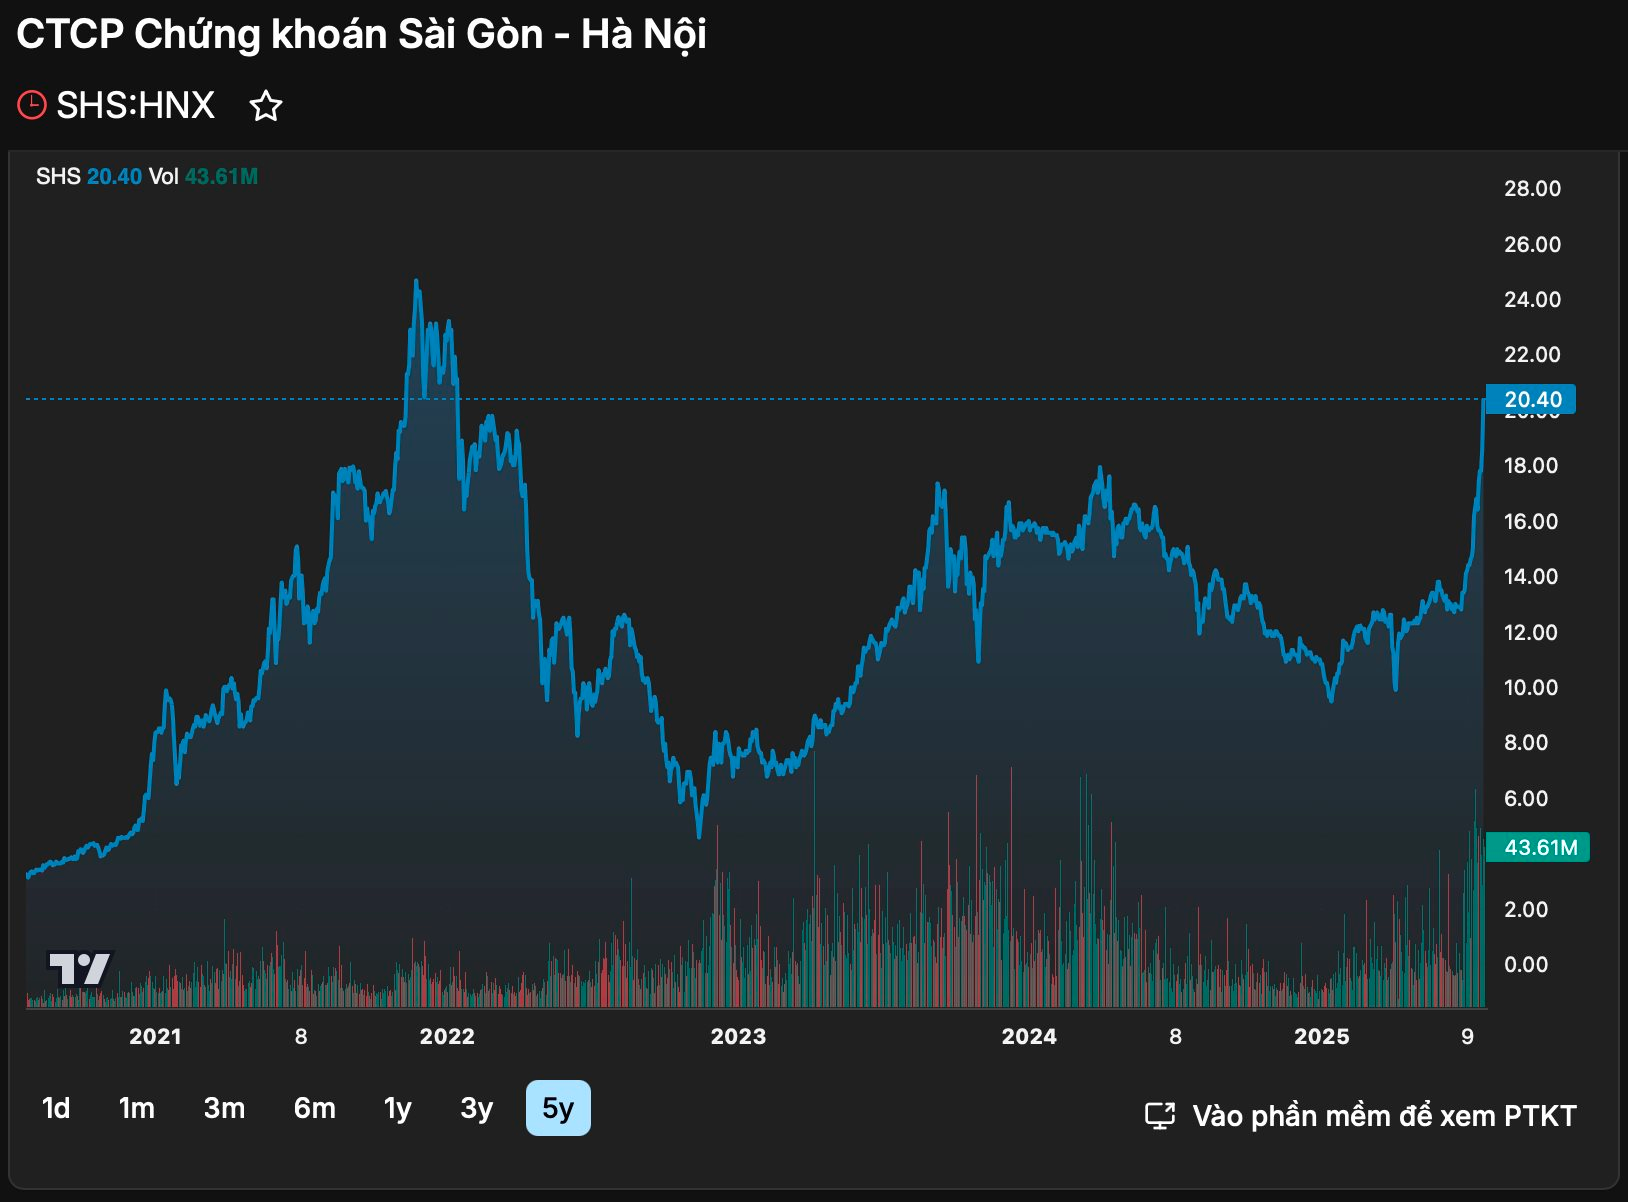Click the monitor icon beside PTKT link
The image size is (1628, 1202).
[1159, 1116]
